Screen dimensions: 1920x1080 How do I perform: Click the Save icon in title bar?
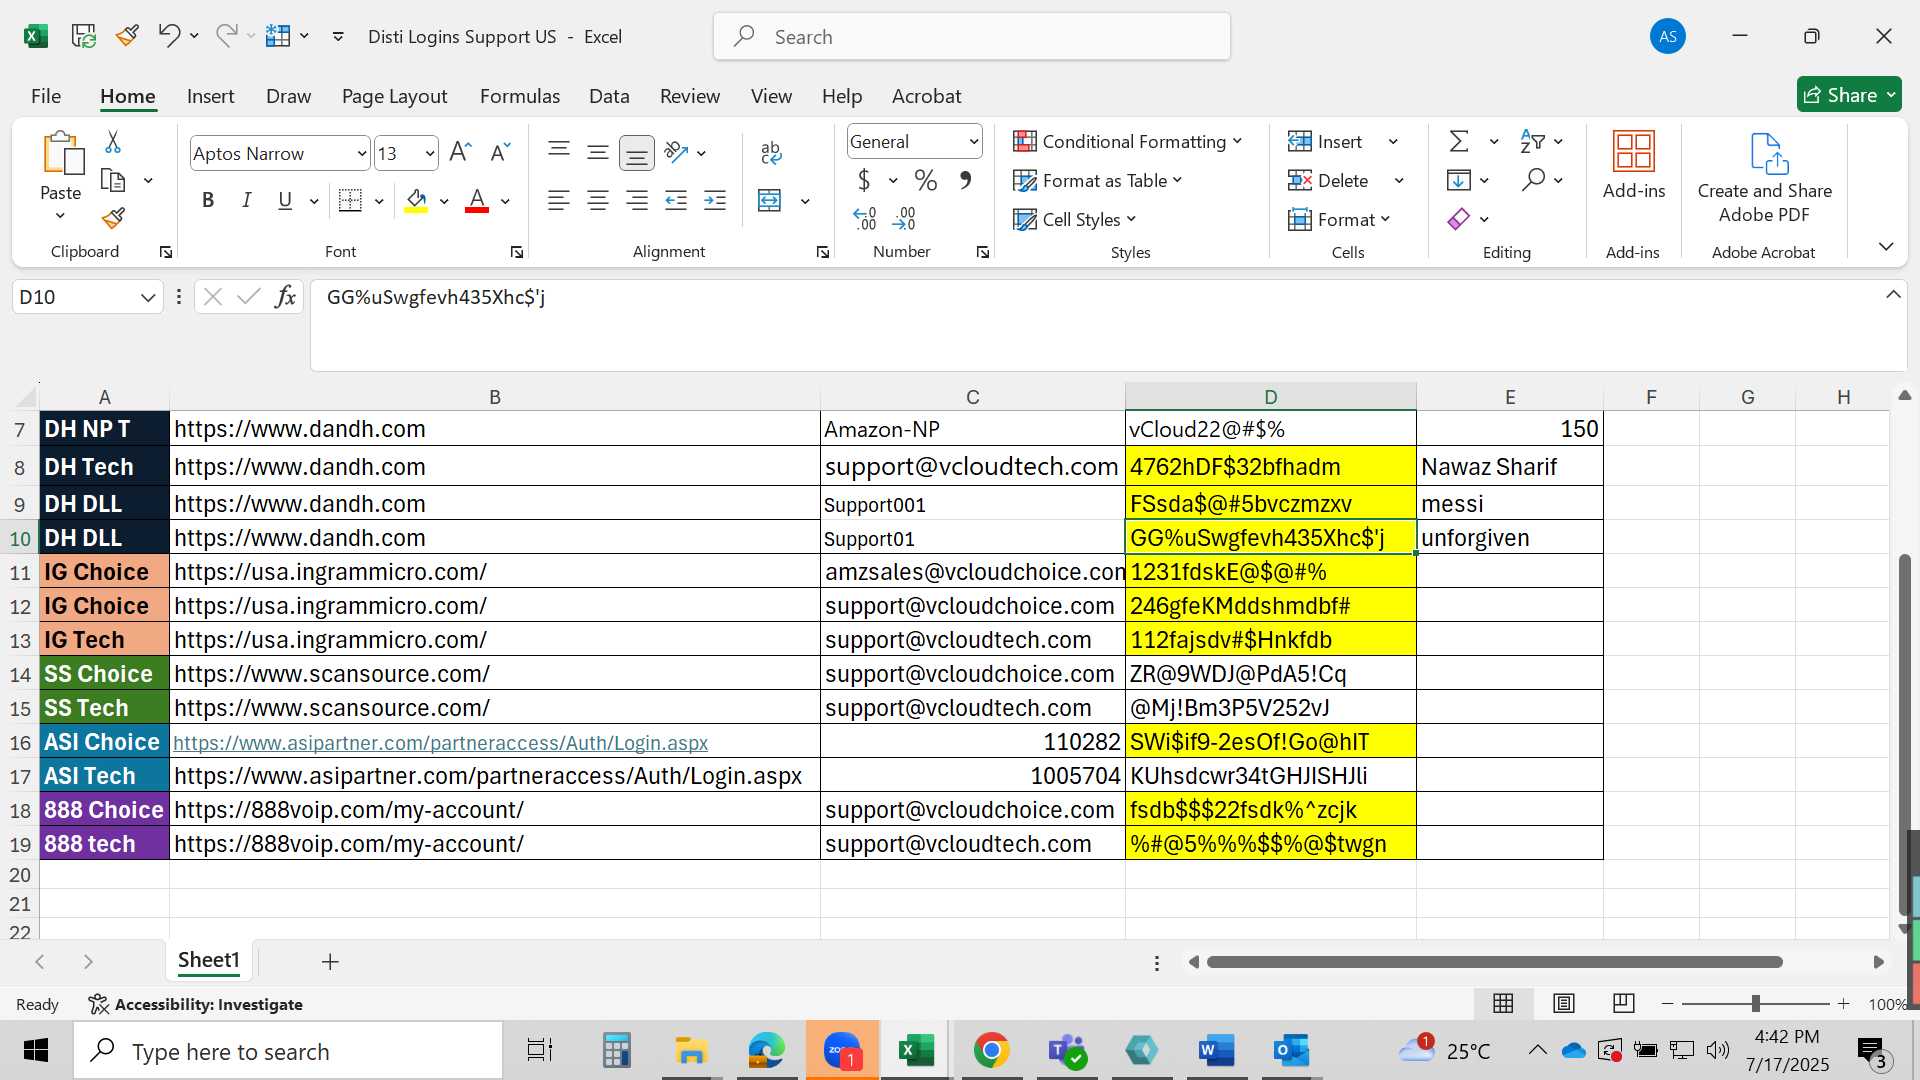tap(84, 36)
